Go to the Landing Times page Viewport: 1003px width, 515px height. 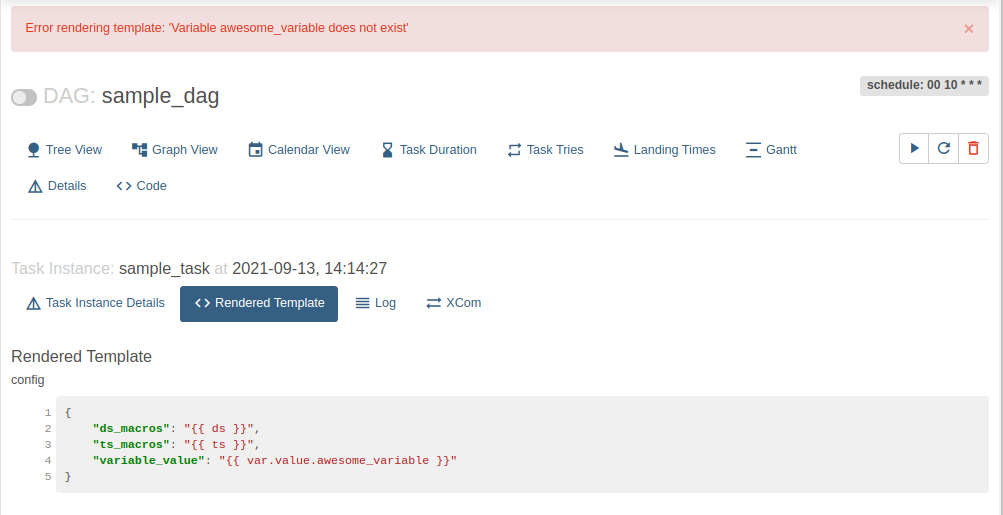(675, 150)
